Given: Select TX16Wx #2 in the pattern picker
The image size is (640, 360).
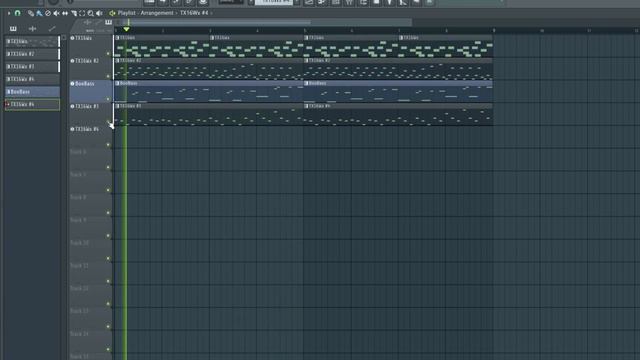Looking at the screenshot, I should pyautogui.click(x=32, y=54).
